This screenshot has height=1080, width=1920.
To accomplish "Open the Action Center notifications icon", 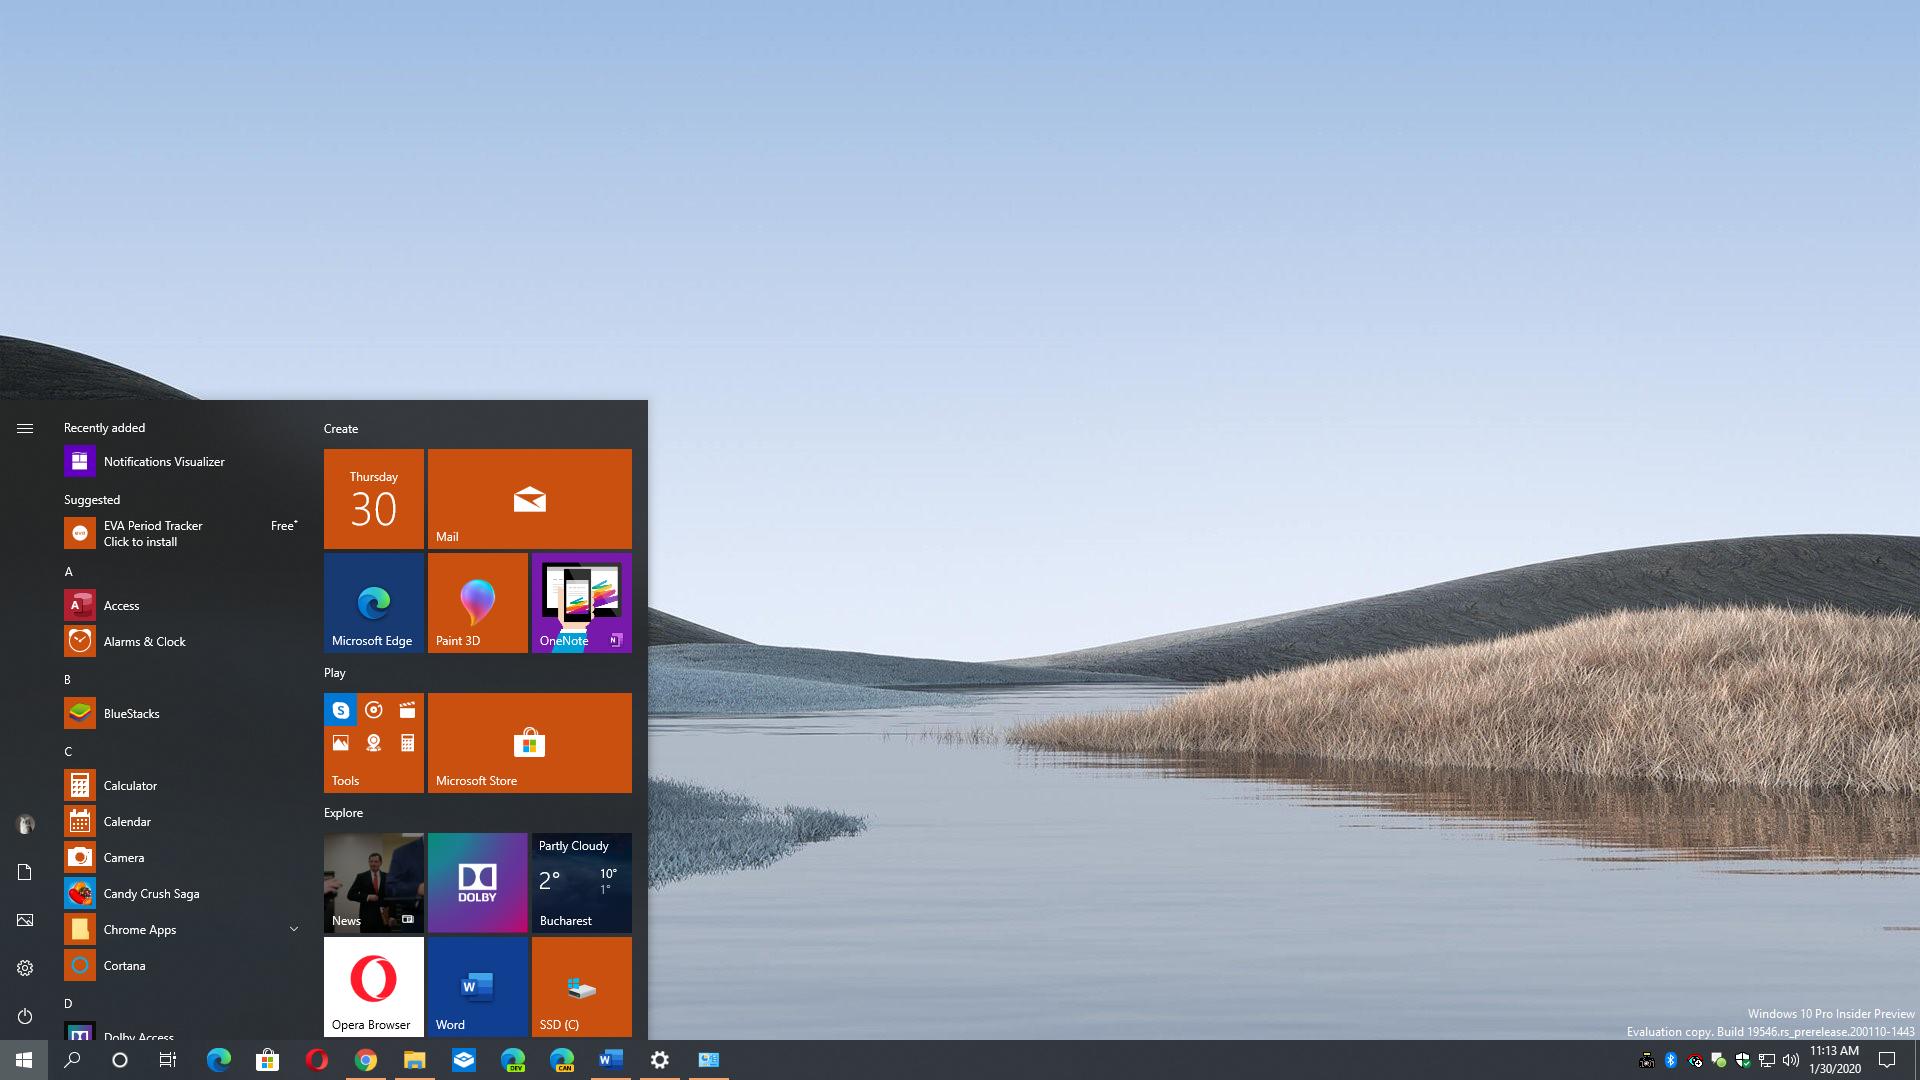I will [x=1887, y=1060].
